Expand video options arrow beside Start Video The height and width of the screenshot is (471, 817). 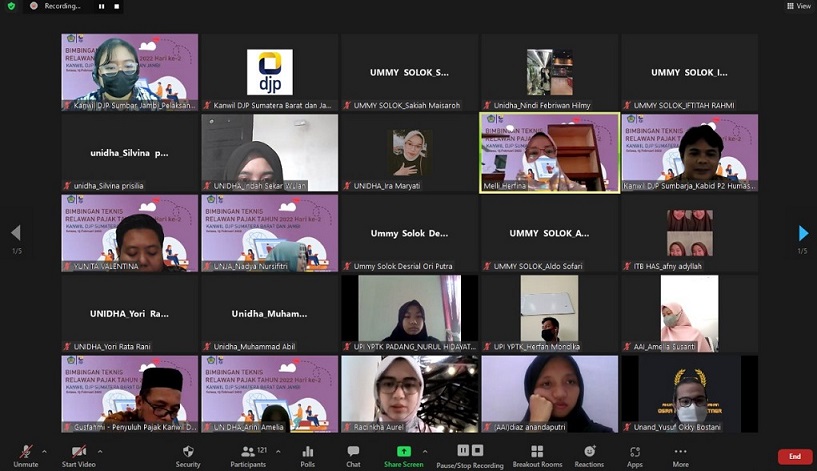point(99,450)
